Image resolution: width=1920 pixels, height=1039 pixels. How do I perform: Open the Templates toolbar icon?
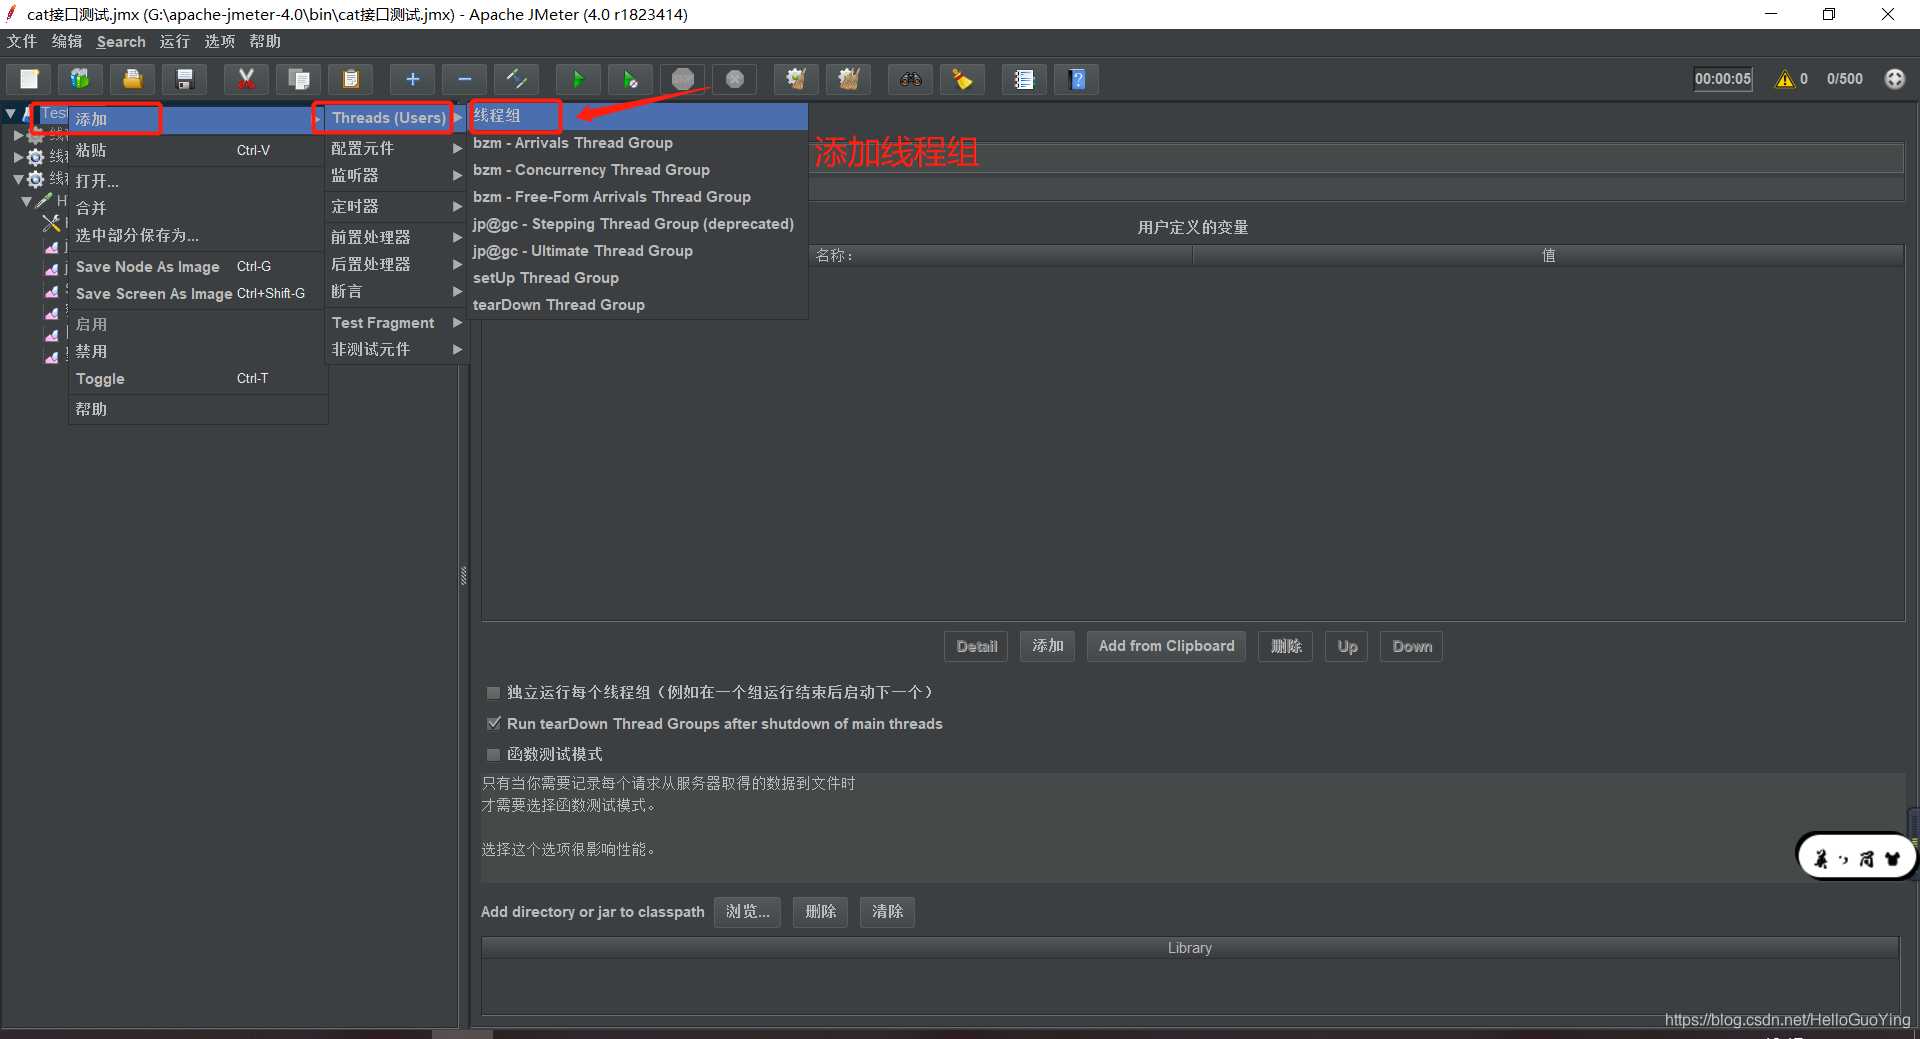click(x=80, y=79)
